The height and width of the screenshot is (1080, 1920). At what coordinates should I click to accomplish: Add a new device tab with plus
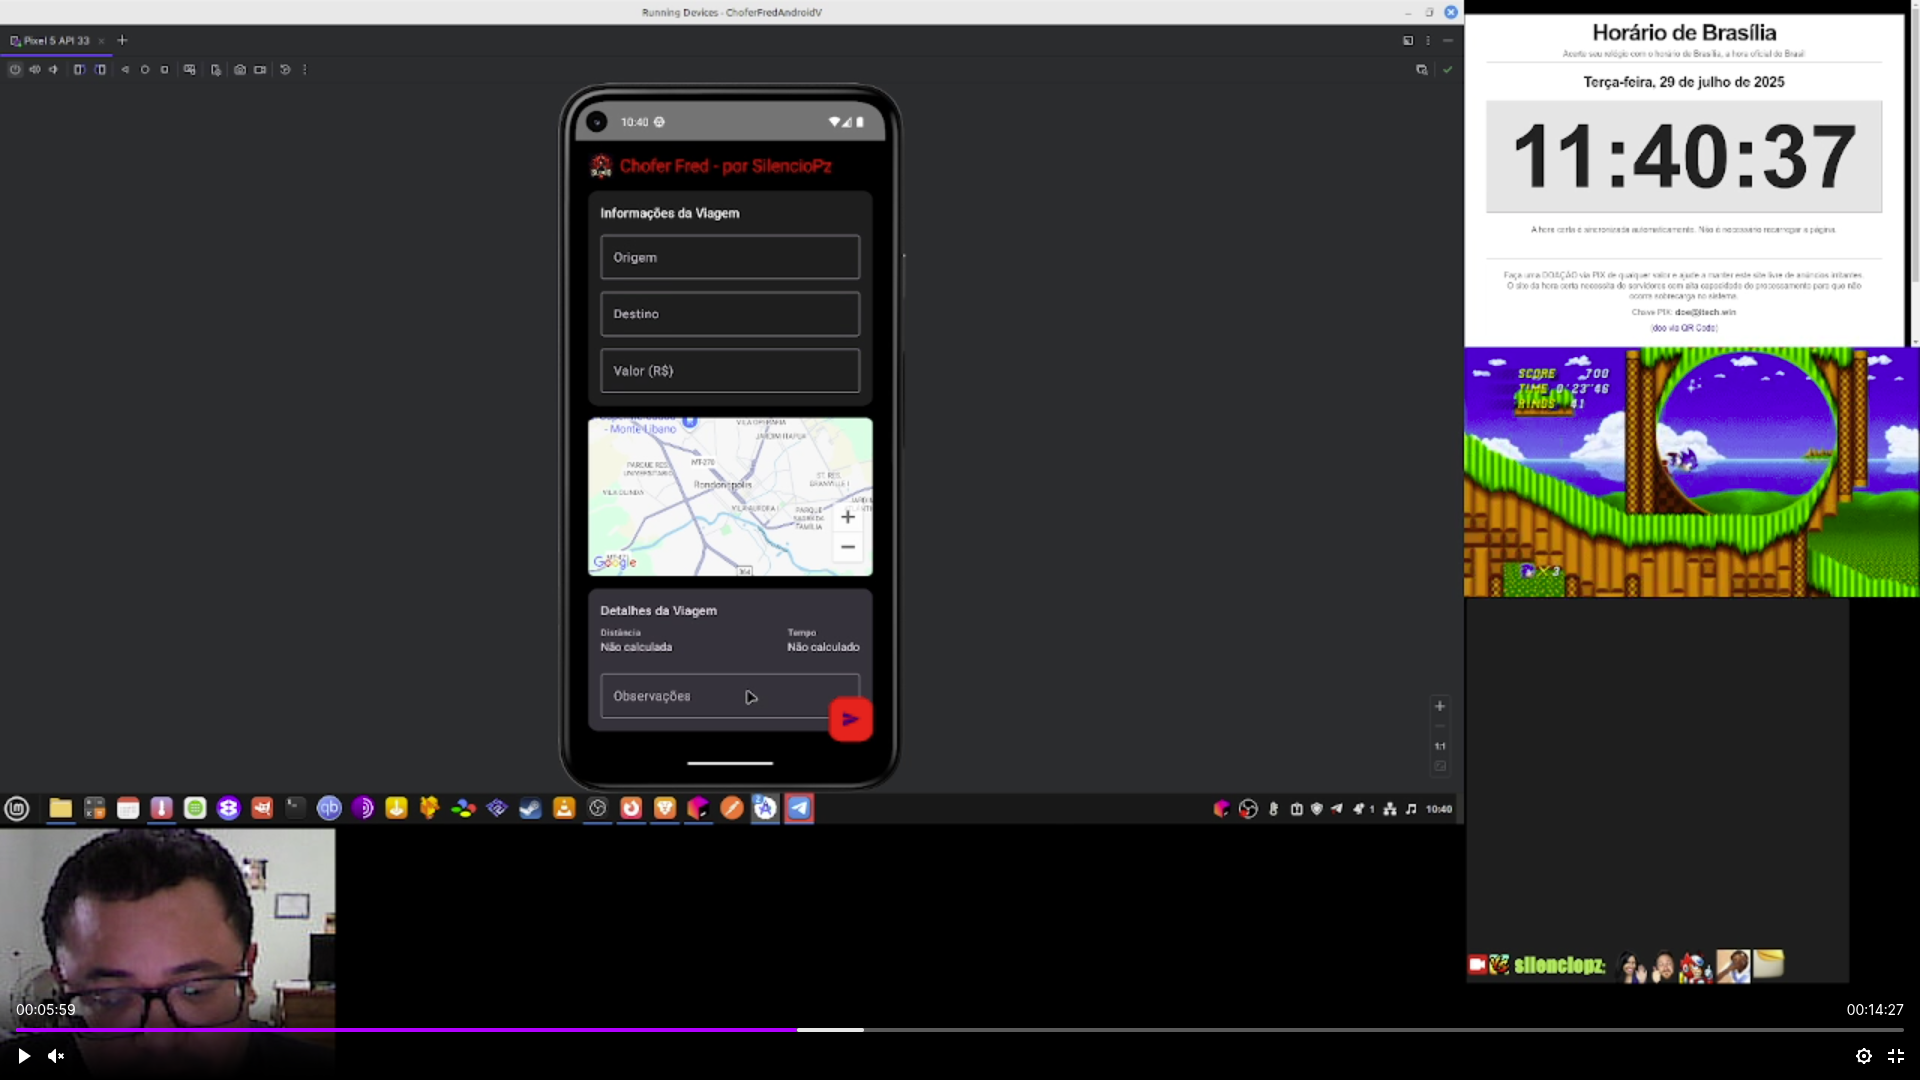(122, 41)
